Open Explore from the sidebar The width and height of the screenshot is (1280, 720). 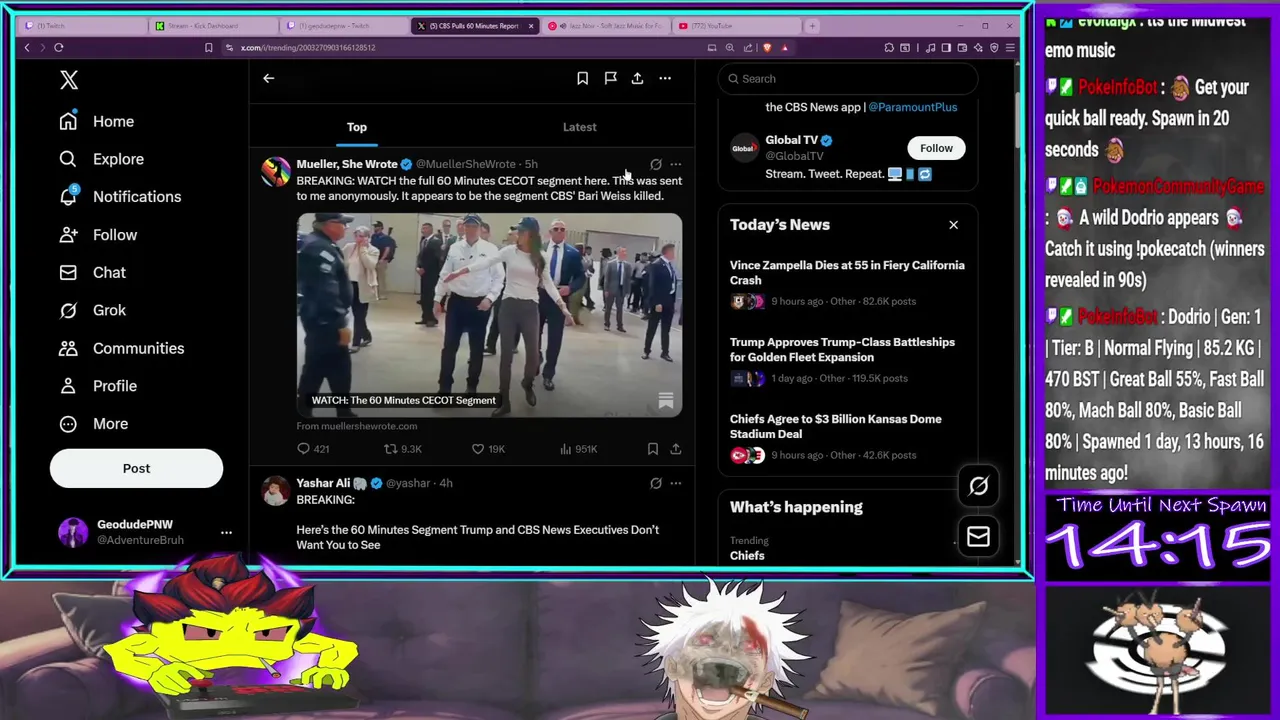pyautogui.click(x=118, y=159)
